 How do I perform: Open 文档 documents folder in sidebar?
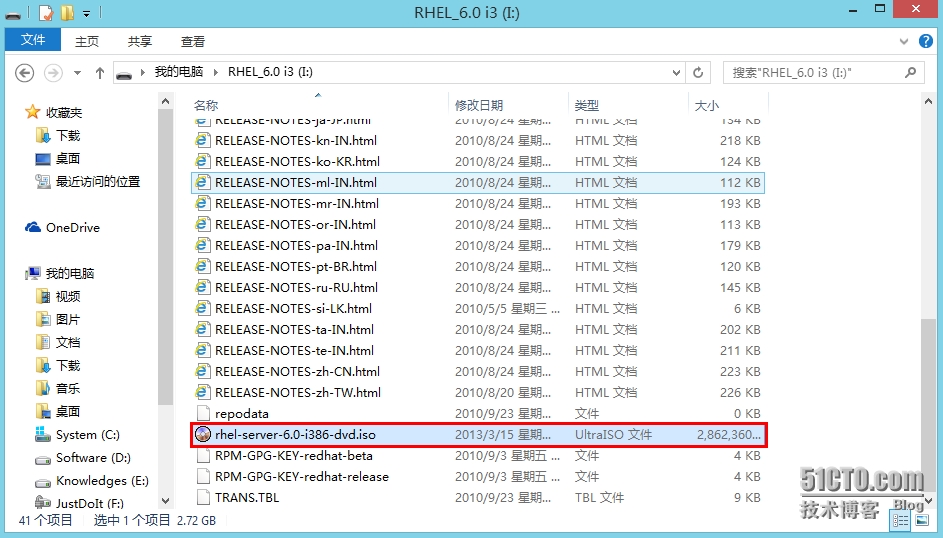tap(58, 342)
